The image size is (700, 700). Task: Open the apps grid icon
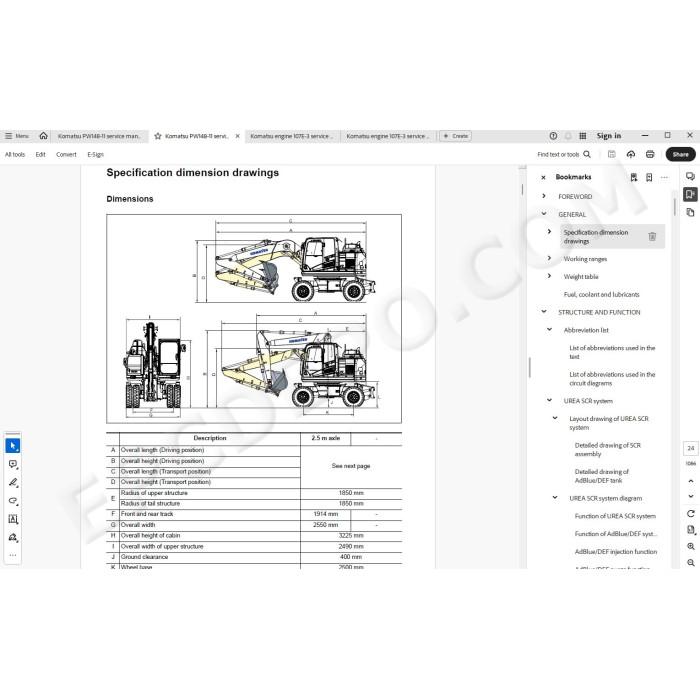click(x=583, y=136)
